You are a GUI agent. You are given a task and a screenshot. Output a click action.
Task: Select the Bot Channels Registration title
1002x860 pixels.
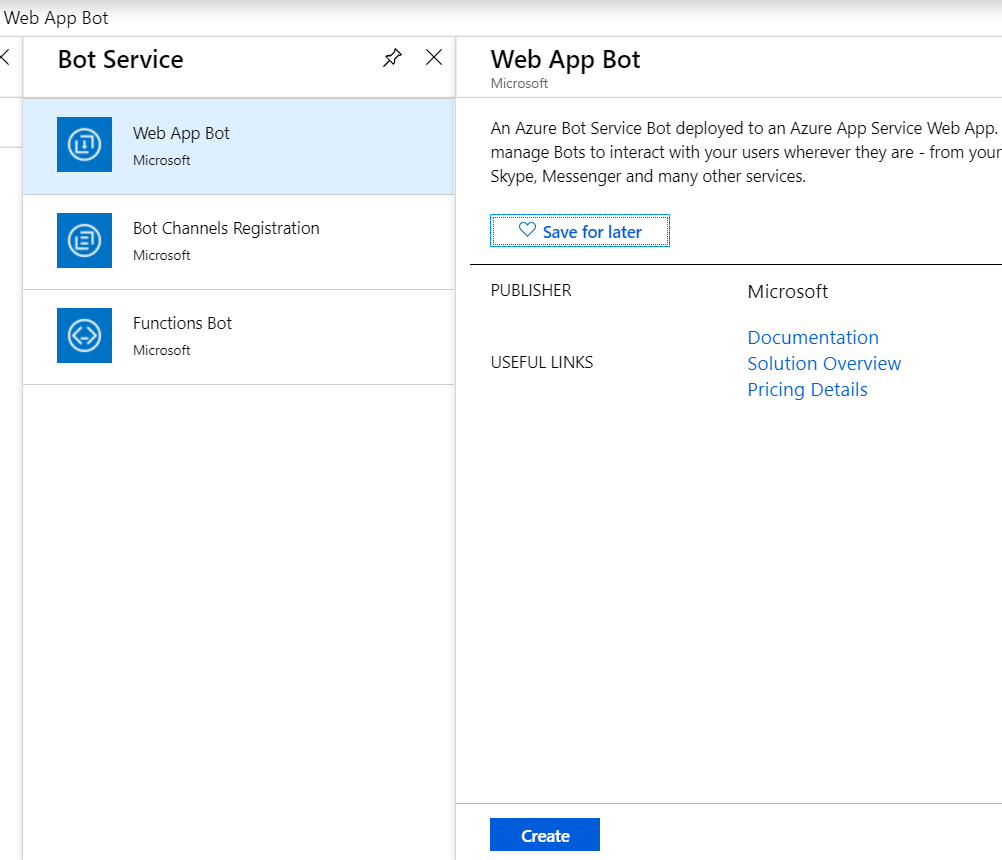coord(226,228)
